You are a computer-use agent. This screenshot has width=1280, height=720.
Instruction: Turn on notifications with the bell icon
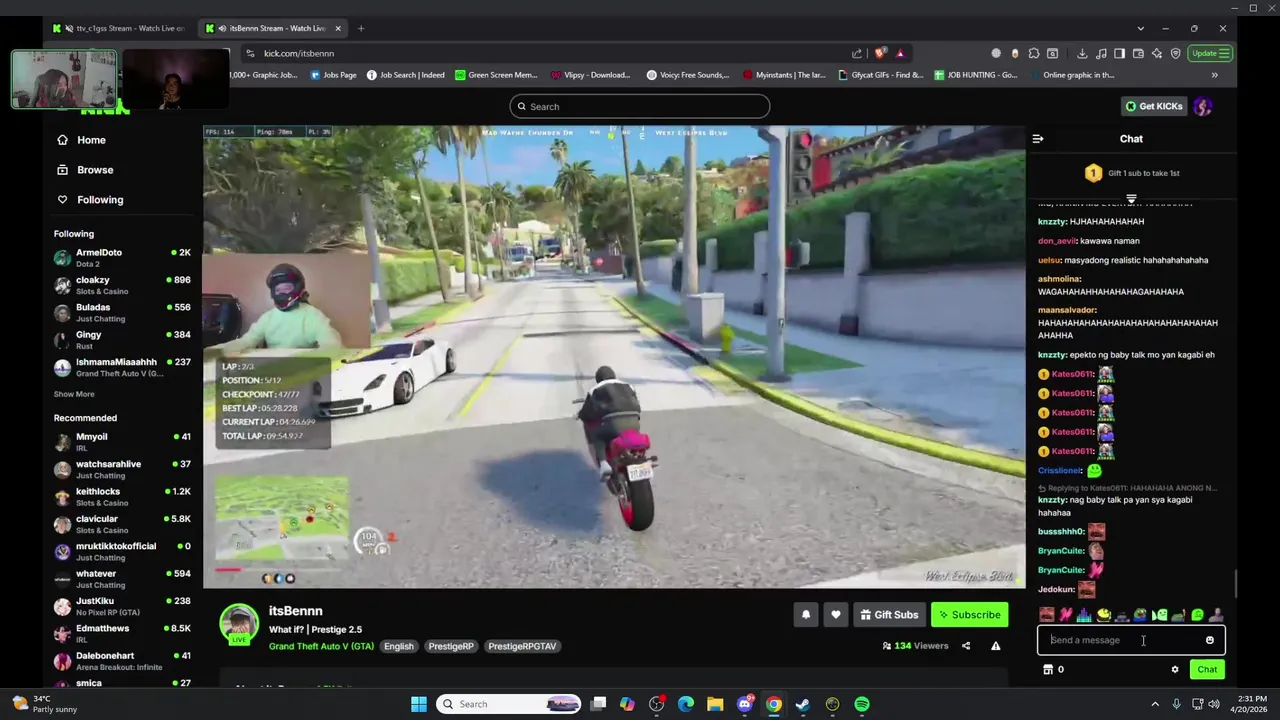(x=806, y=615)
